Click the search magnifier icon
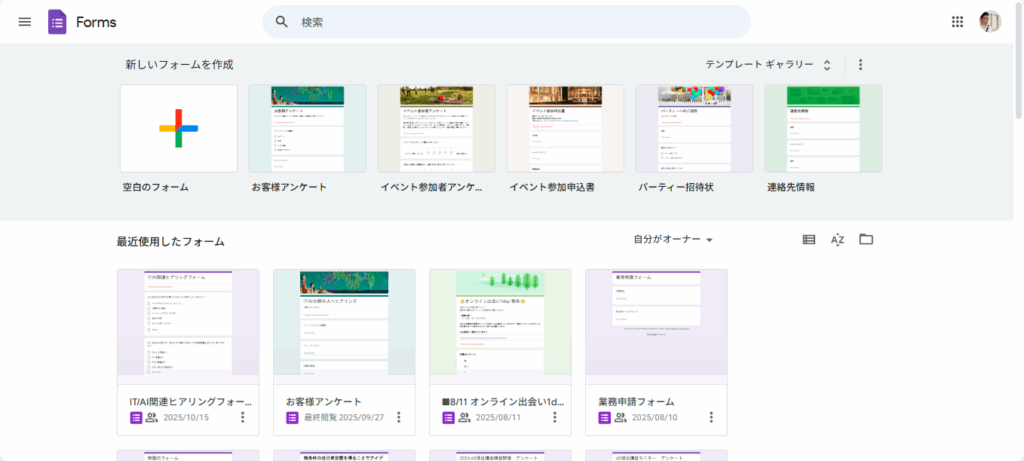This screenshot has width=1024, height=461. coord(282,22)
